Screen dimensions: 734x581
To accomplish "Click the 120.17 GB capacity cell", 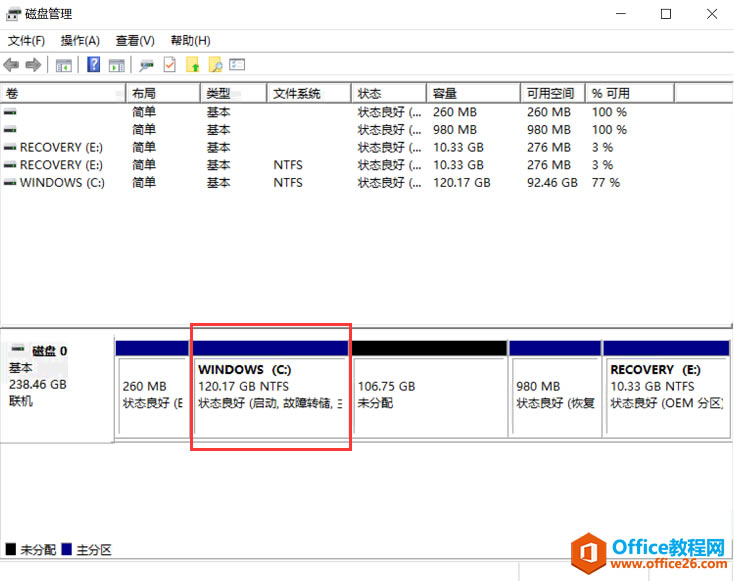I will tap(462, 183).
